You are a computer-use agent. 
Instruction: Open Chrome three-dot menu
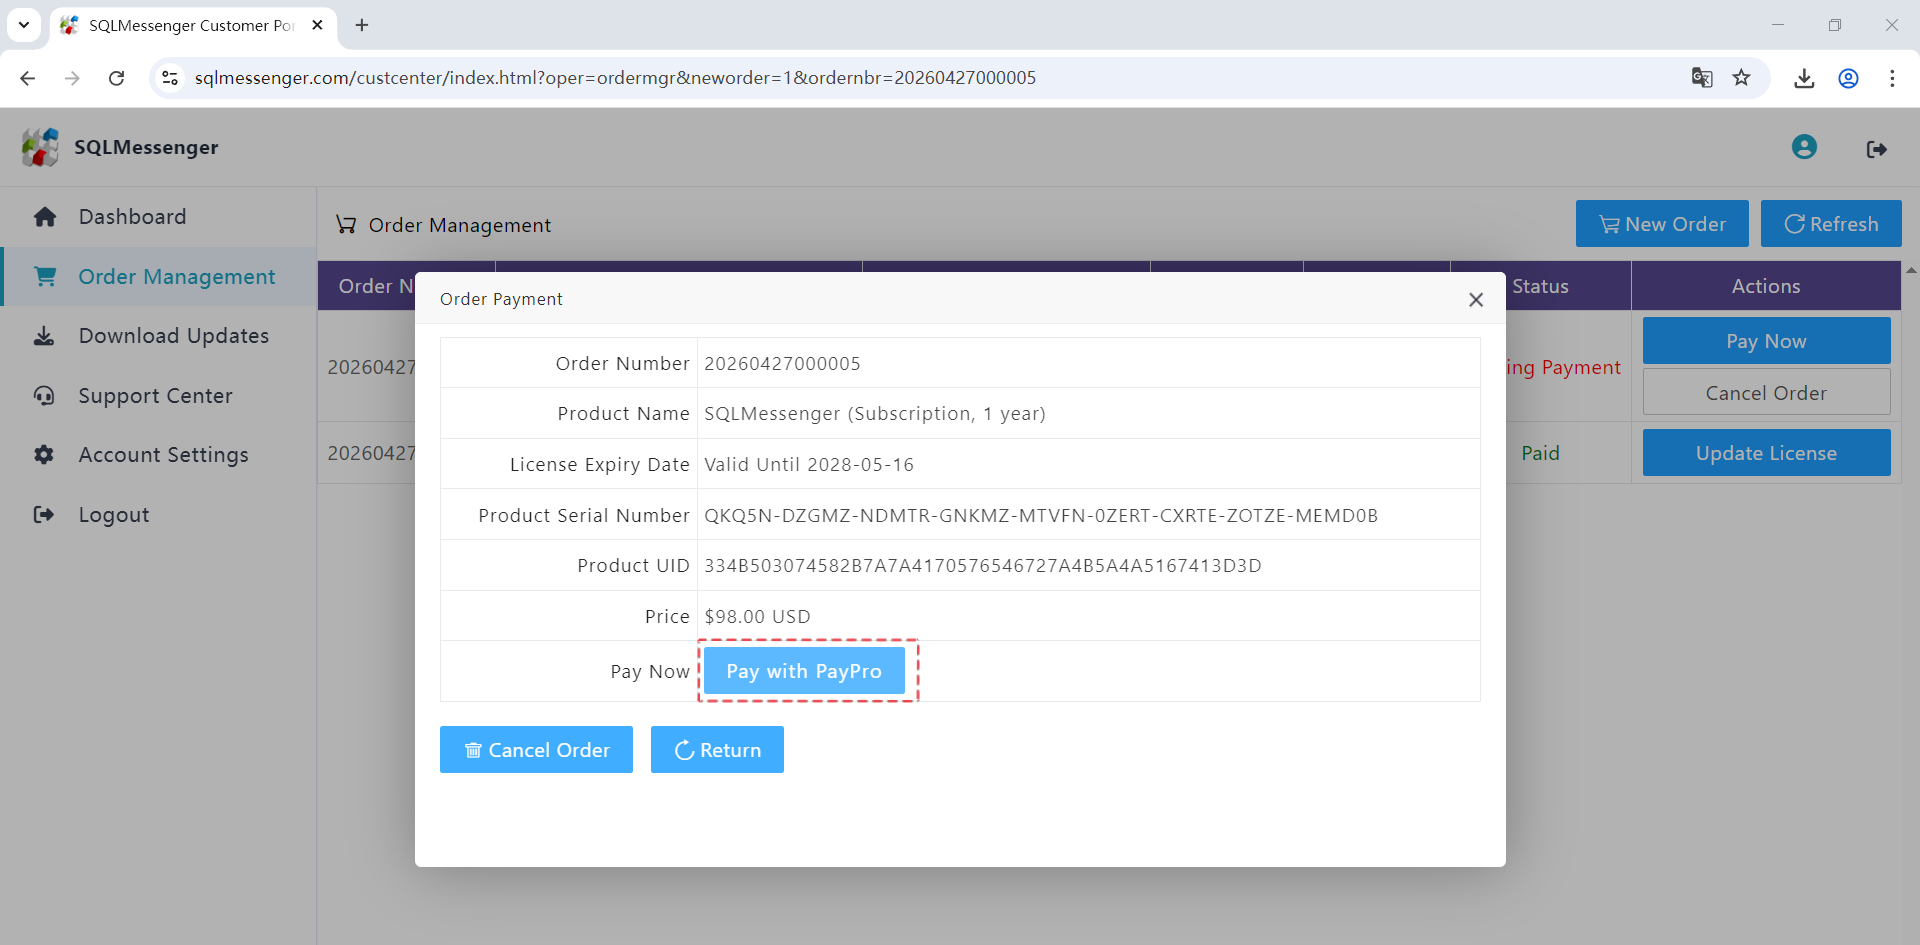pos(1891,78)
